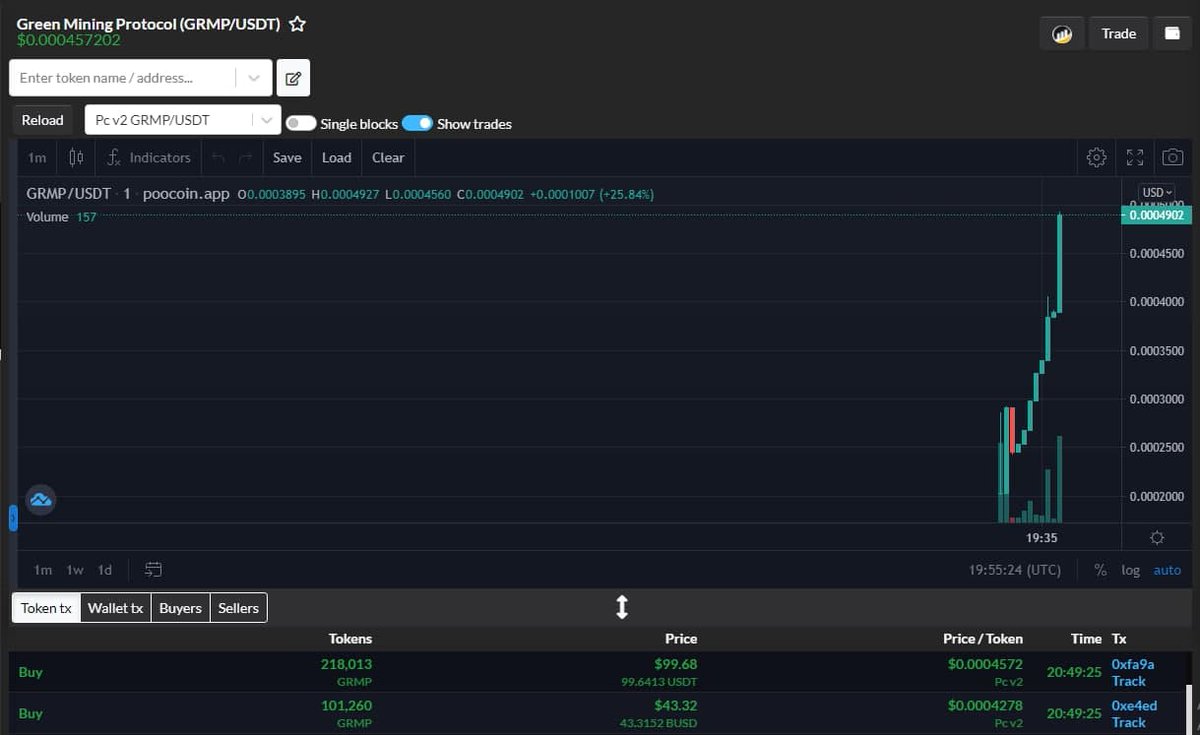Open the candlestick chart style selector
Image resolution: width=1200 pixels, height=735 pixels.
point(76,157)
